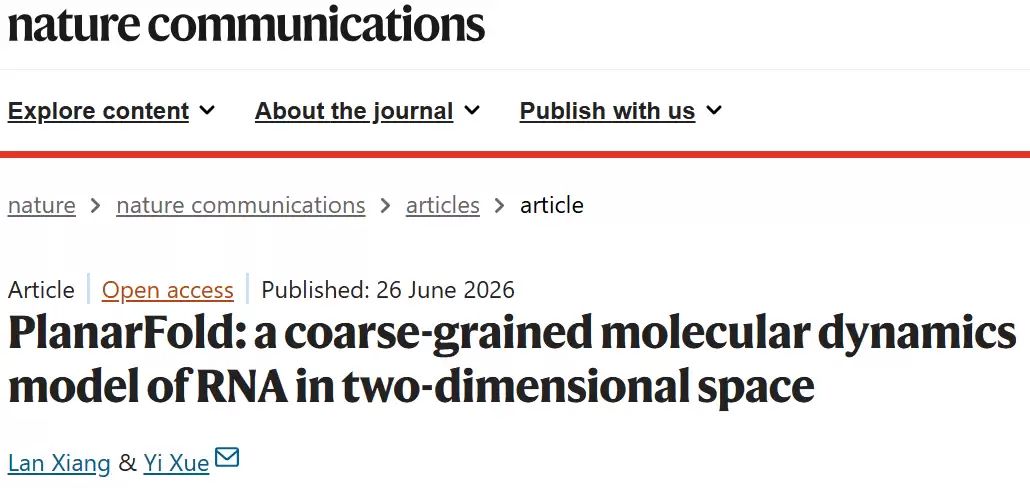Expand the Explore content chevron
Screen dimensions: 1030x488
208,110
